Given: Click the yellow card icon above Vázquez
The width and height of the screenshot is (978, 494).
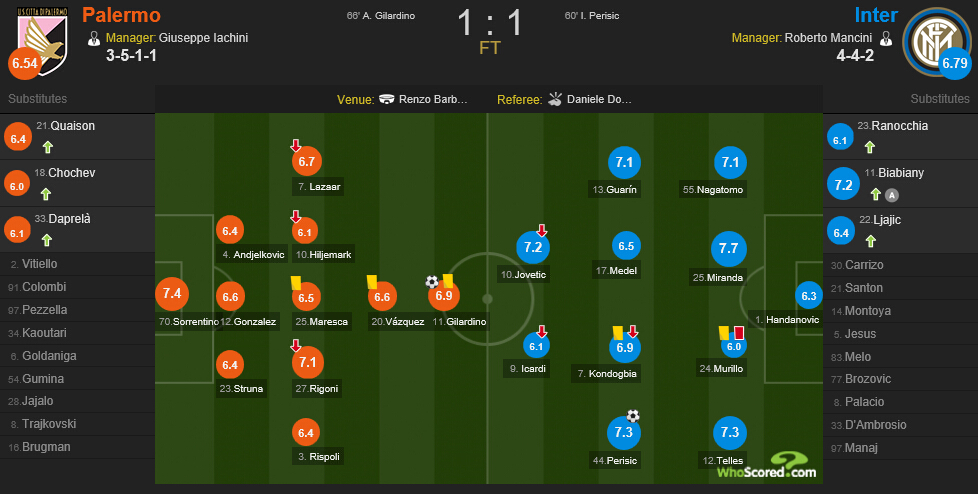Looking at the screenshot, I should click(372, 282).
